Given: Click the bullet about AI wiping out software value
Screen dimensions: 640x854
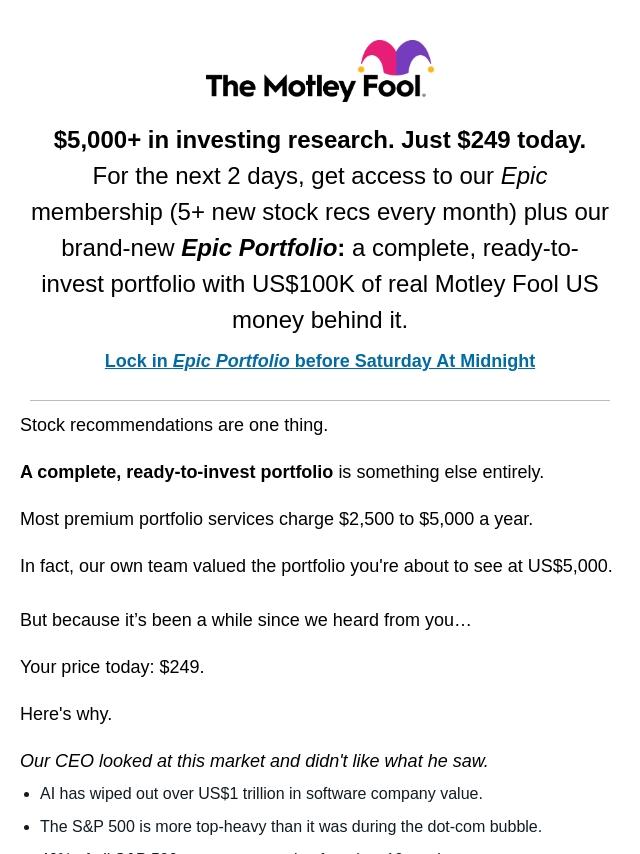Looking at the screenshot, I should click(x=261, y=794).
